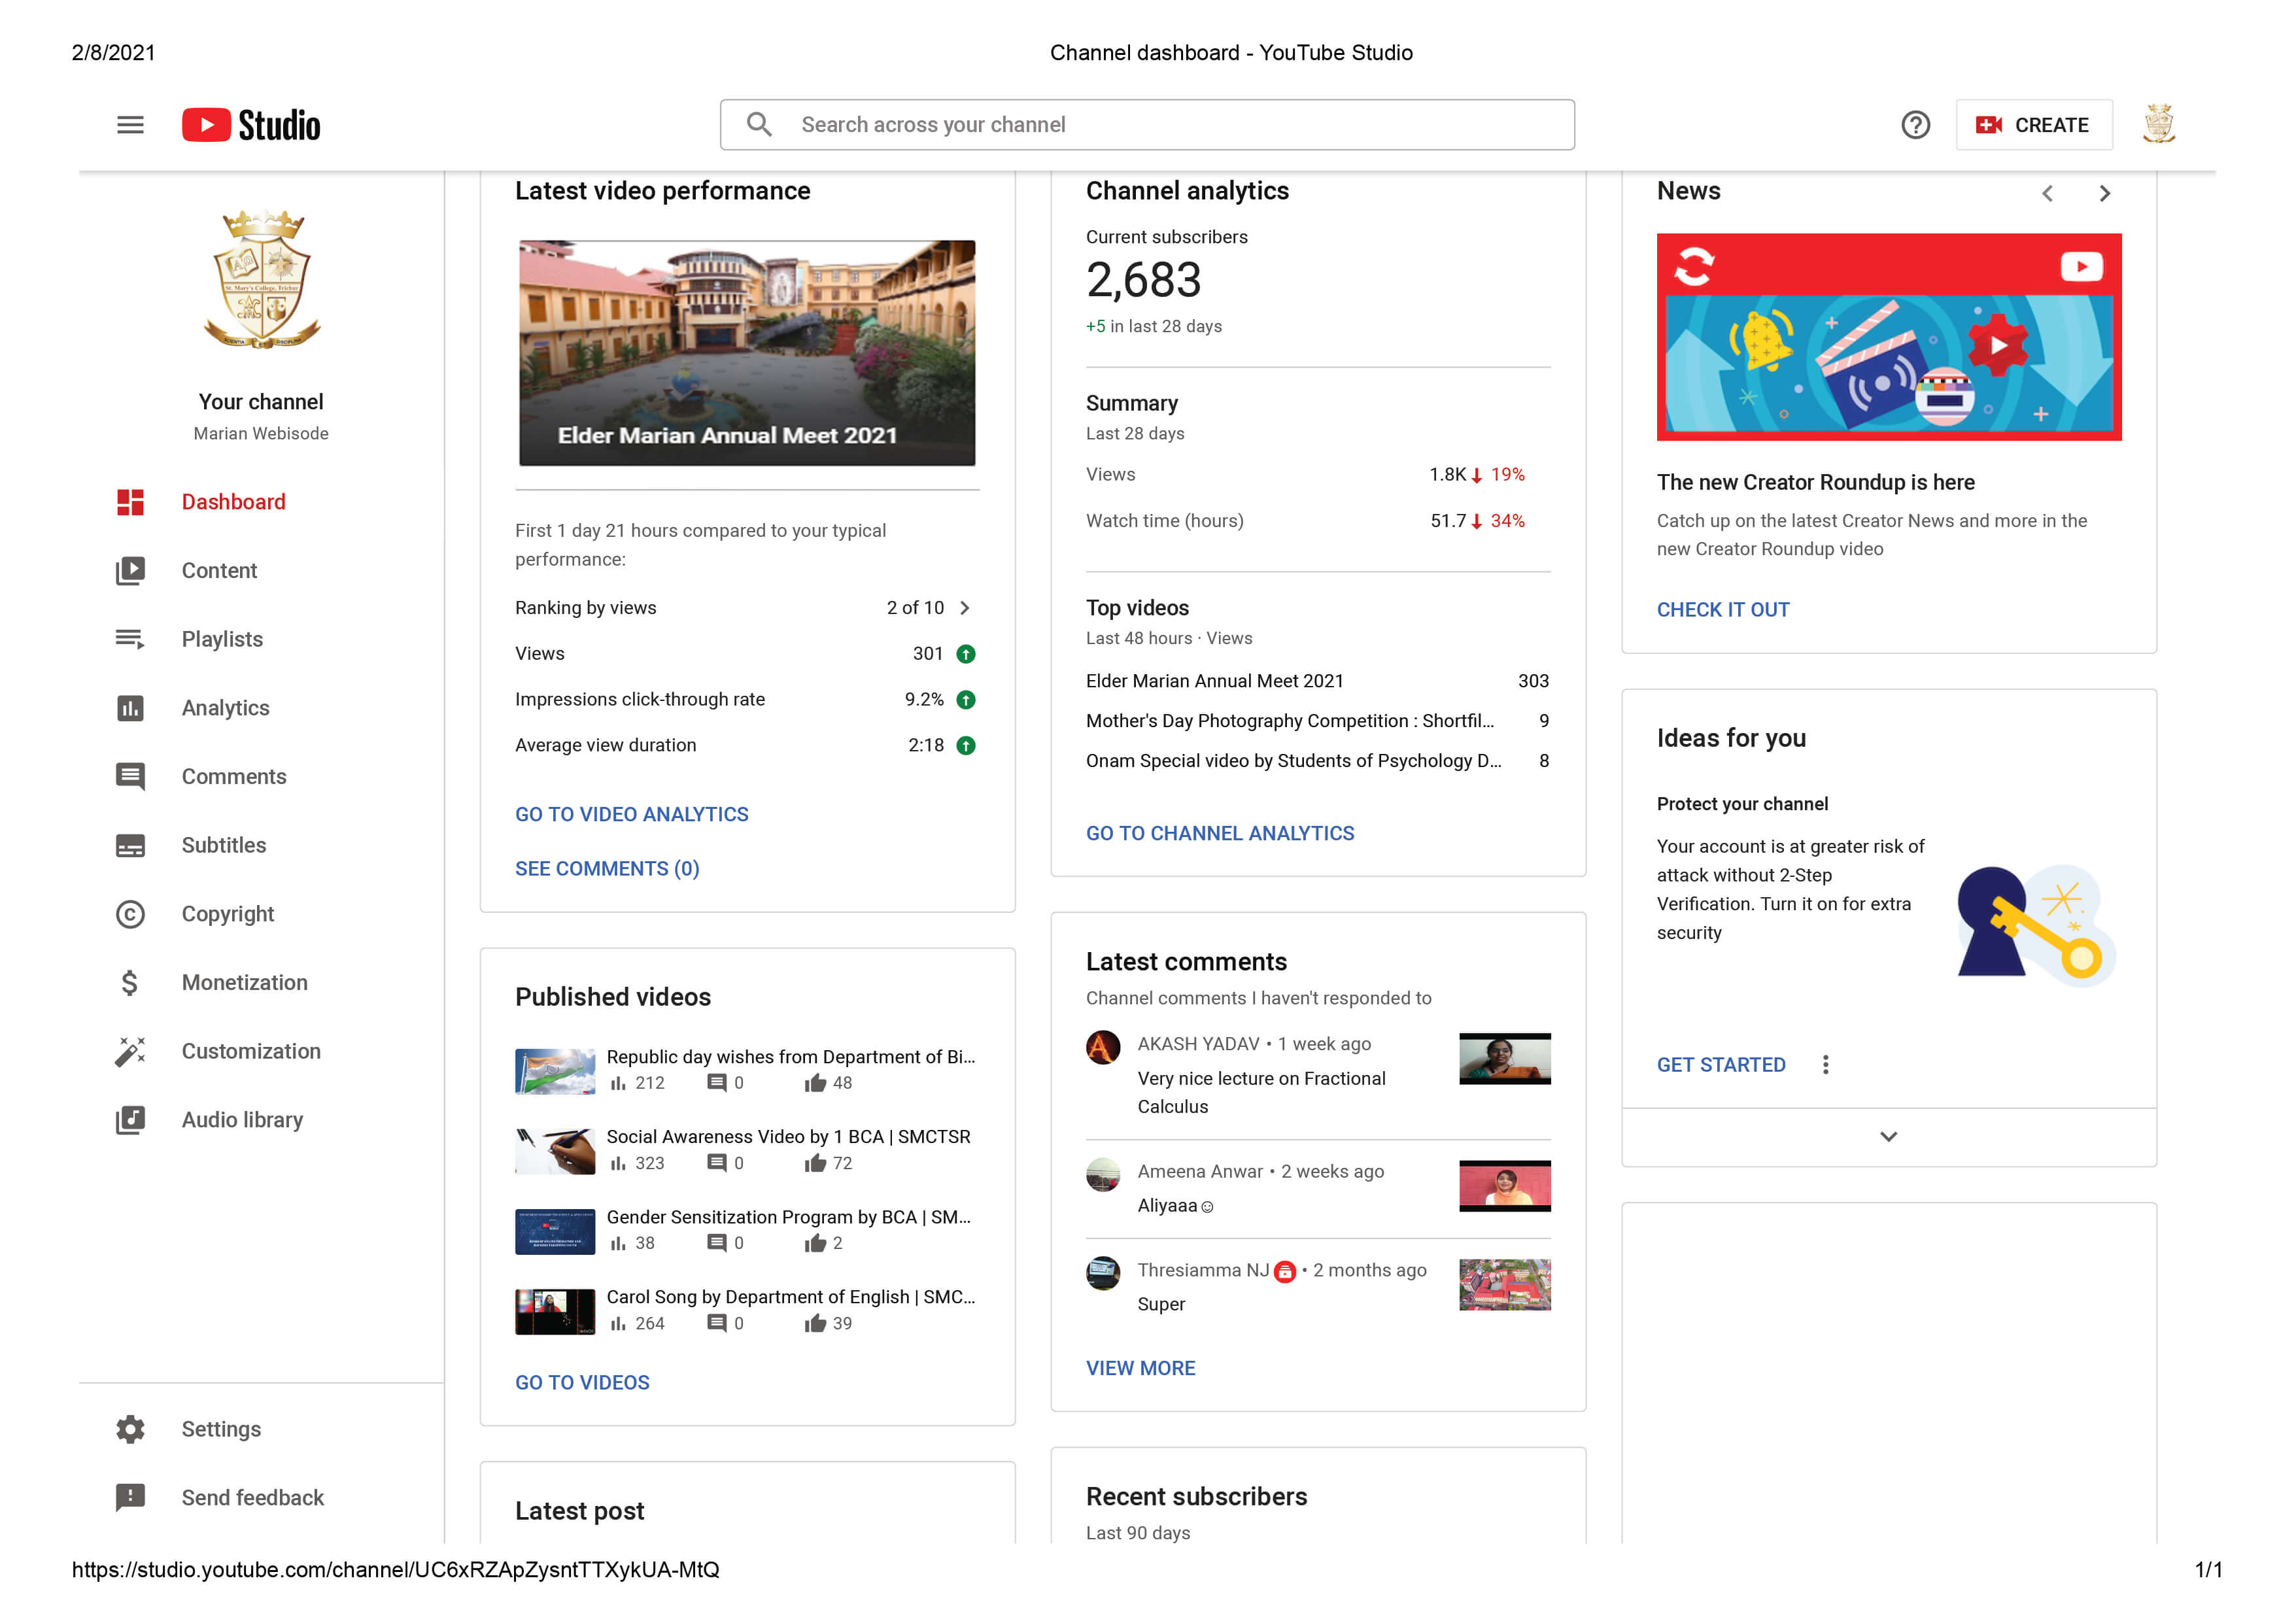
Task: Click the click-through rate green indicator
Action: [x=965, y=700]
